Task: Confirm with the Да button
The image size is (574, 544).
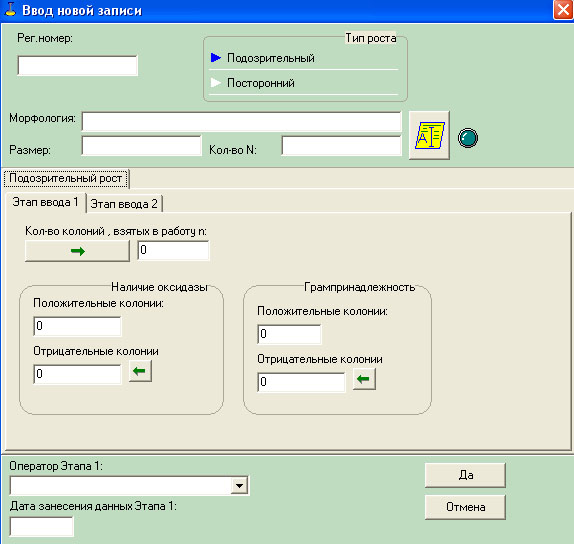Action: pos(465,475)
